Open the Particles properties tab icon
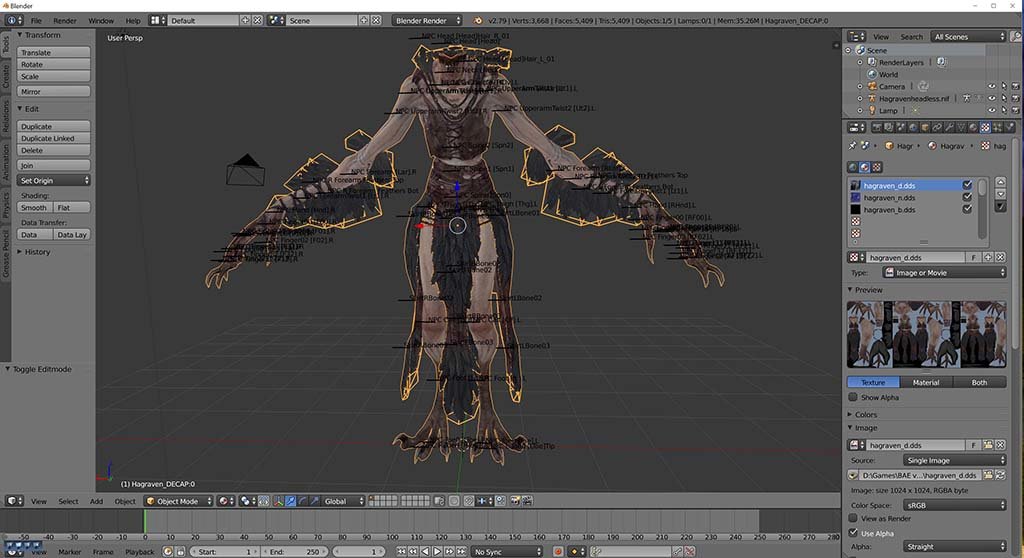Screen dimensions: 1024x558 (997, 127)
